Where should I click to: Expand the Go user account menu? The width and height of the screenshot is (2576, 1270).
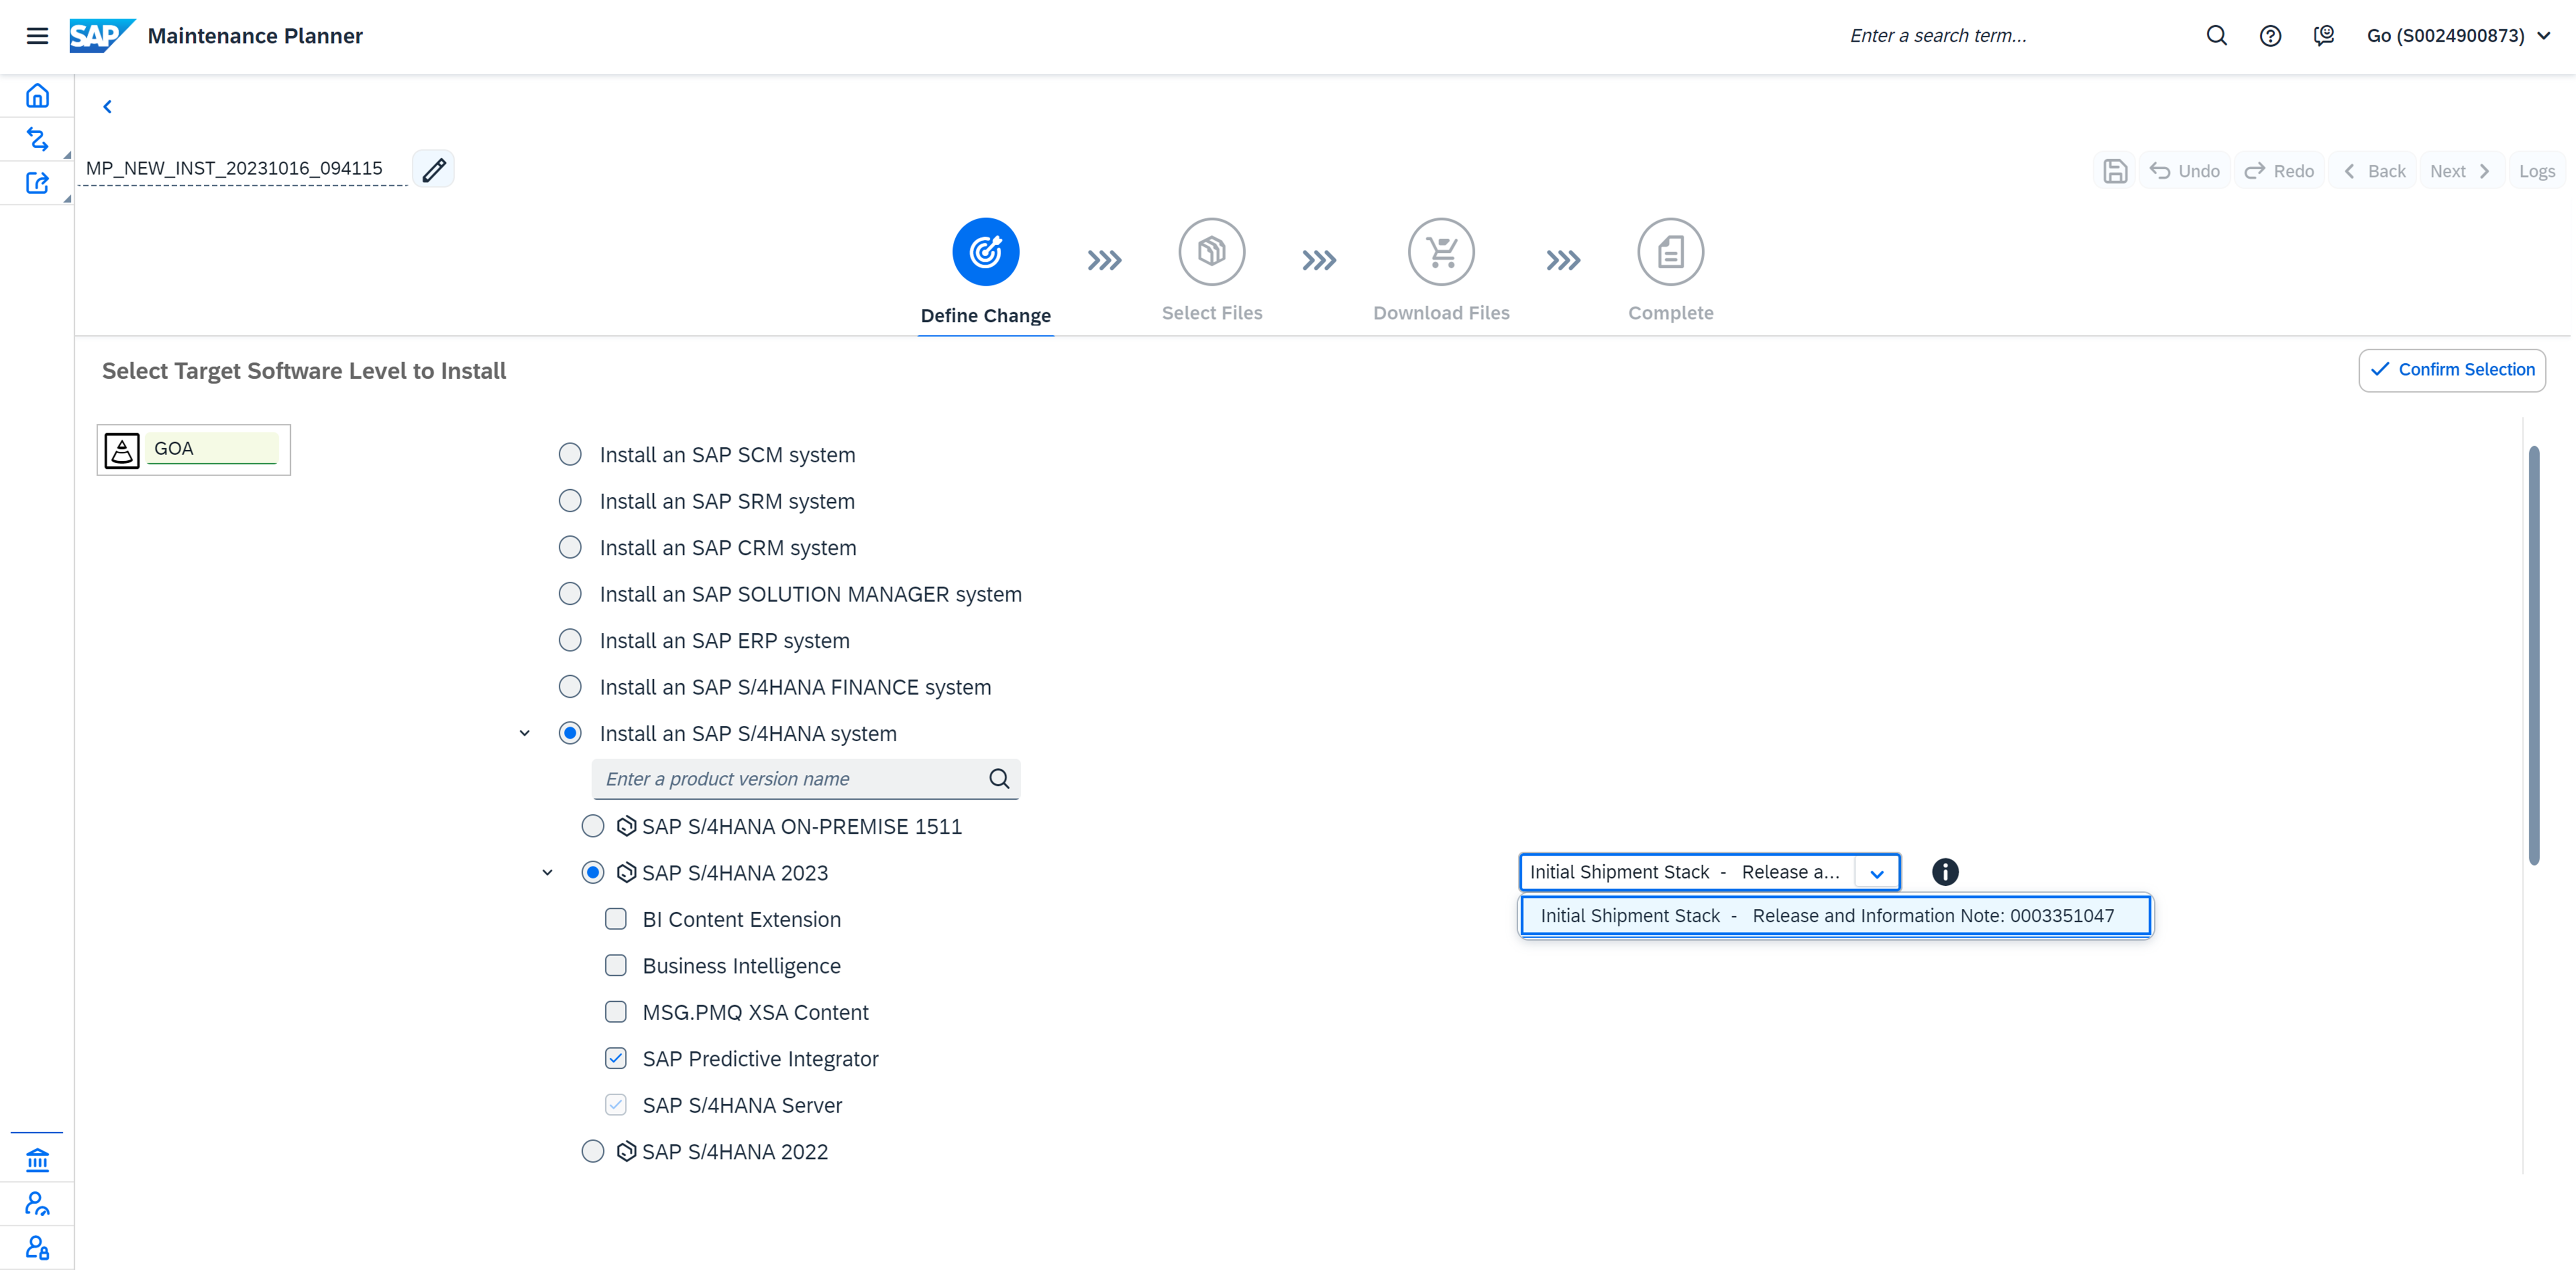point(2543,36)
